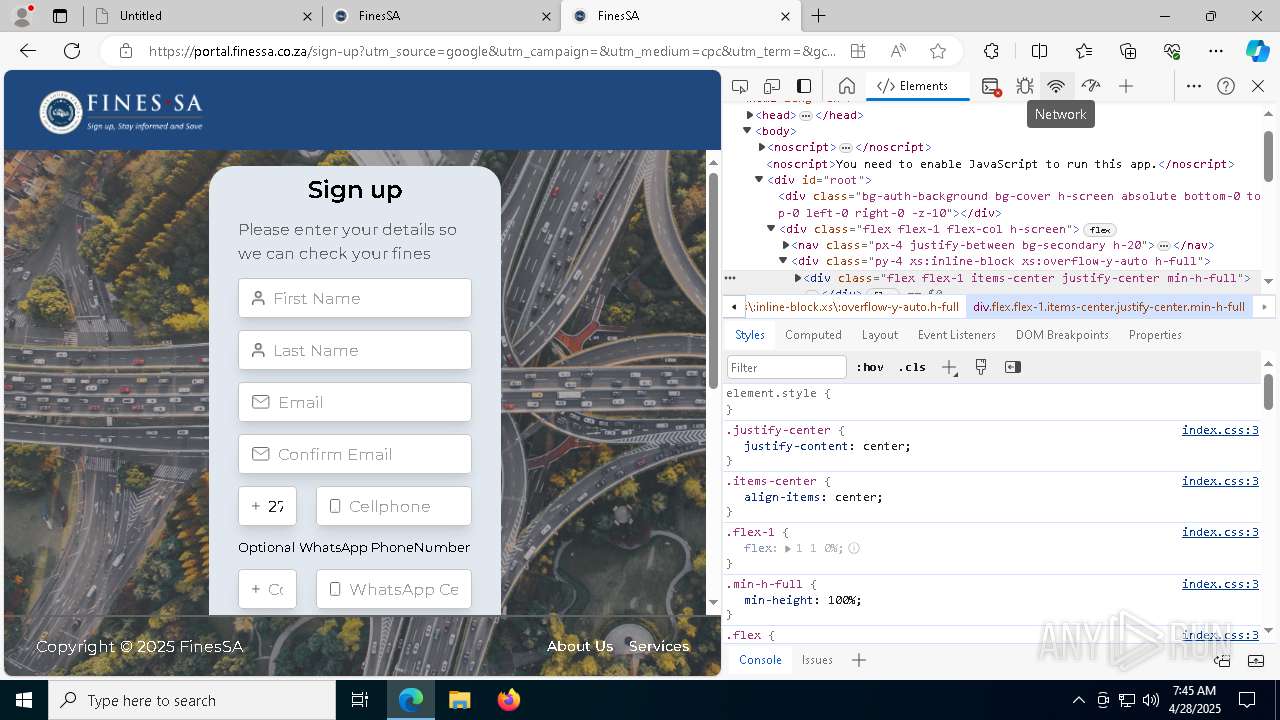Screen dimensions: 1280x720
Task: Toggle the .cls classes button
Action: 912,367
